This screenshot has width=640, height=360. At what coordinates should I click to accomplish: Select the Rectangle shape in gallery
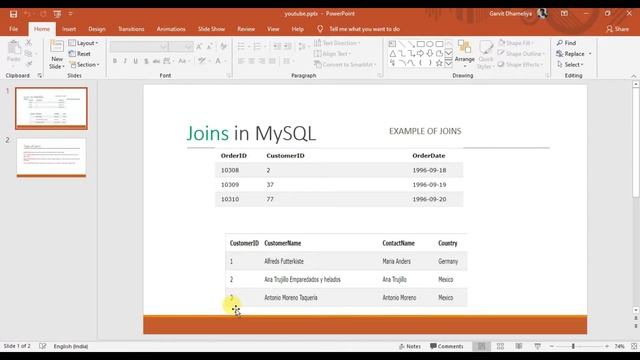[420, 44]
